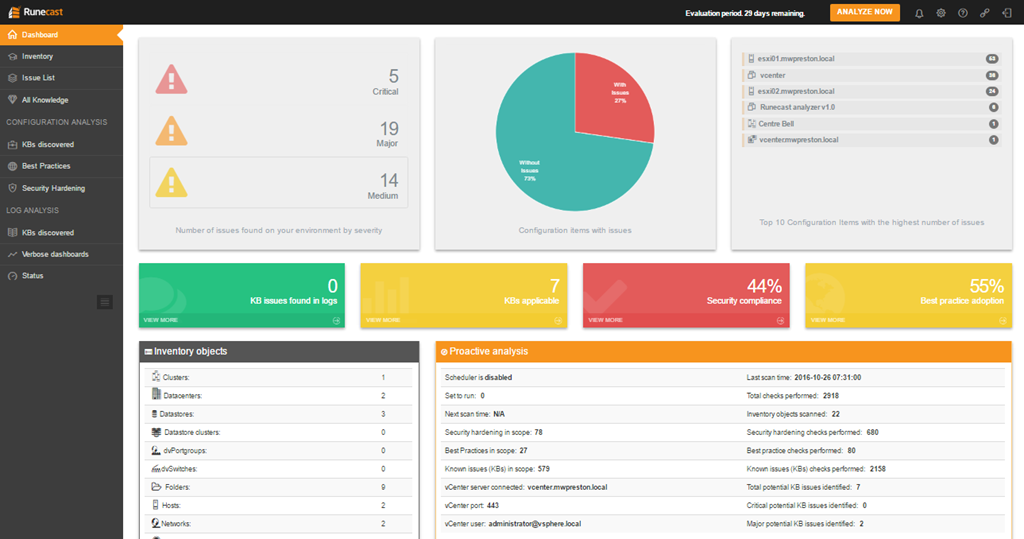The width and height of the screenshot is (1024, 539).
Task: Open Best Practices in sidebar
Action: pyautogui.click(x=61, y=166)
